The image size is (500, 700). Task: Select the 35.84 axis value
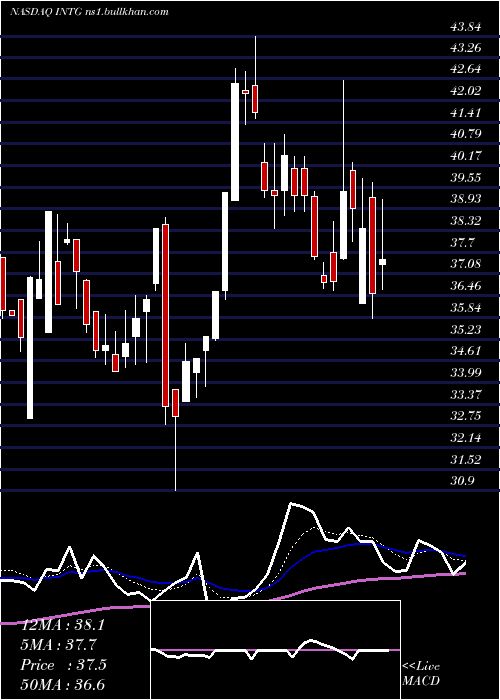pyautogui.click(x=466, y=308)
